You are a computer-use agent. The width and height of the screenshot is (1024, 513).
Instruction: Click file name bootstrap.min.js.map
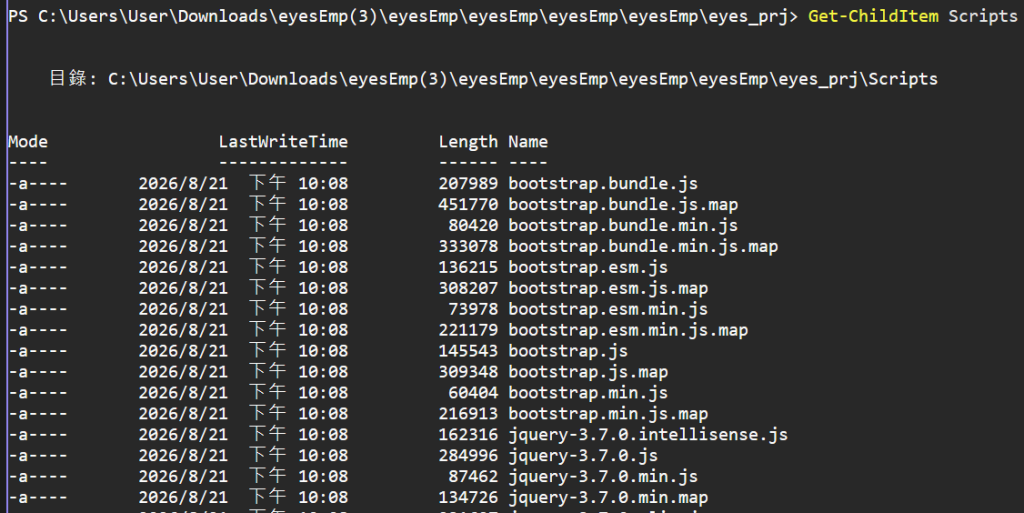608,413
